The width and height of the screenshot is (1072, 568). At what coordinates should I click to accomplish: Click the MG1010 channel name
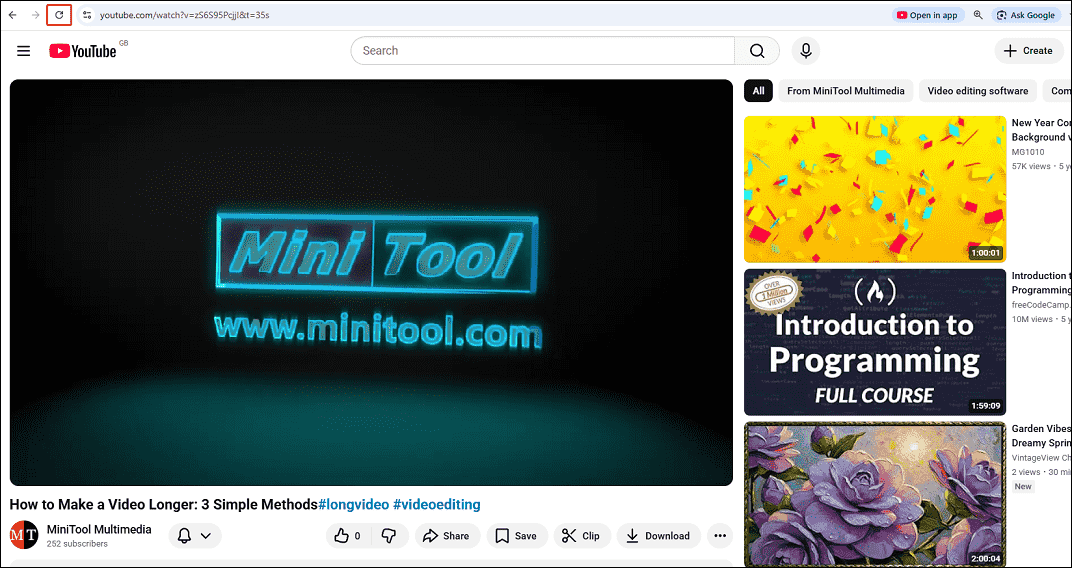(x=1028, y=152)
